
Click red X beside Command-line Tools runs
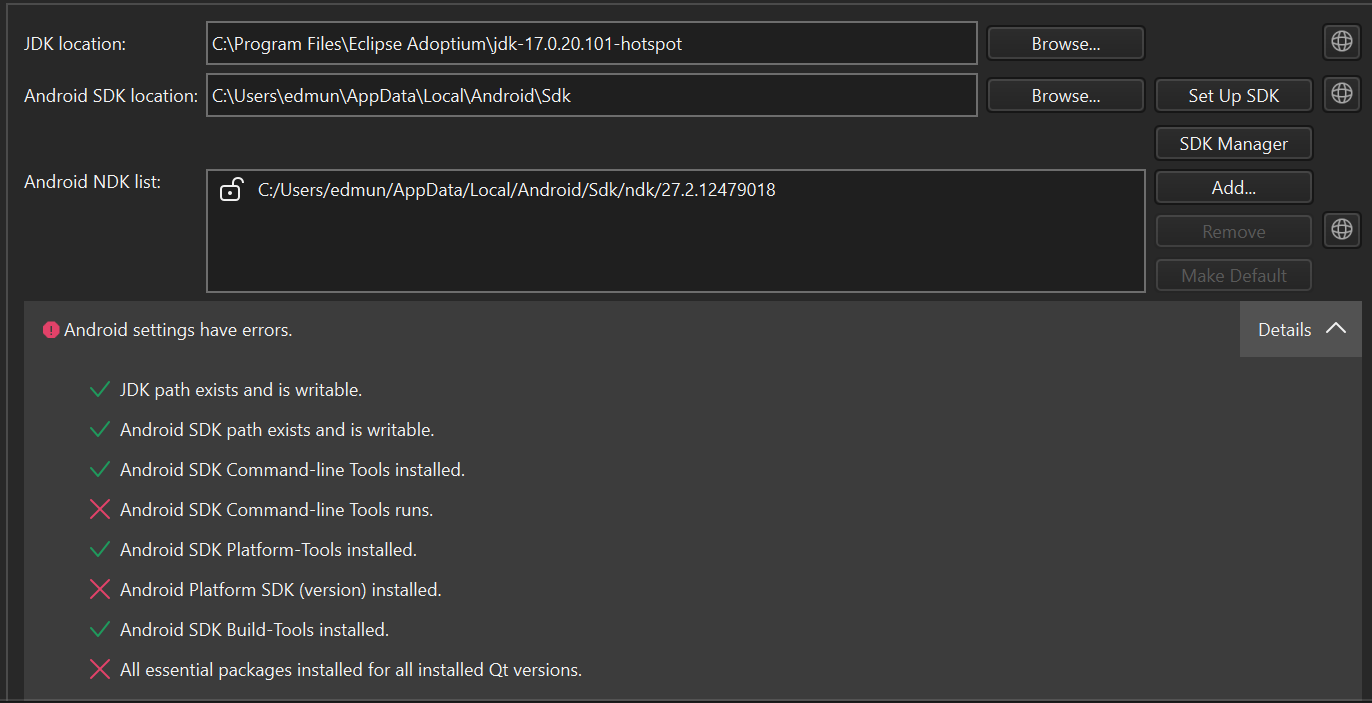point(99,510)
